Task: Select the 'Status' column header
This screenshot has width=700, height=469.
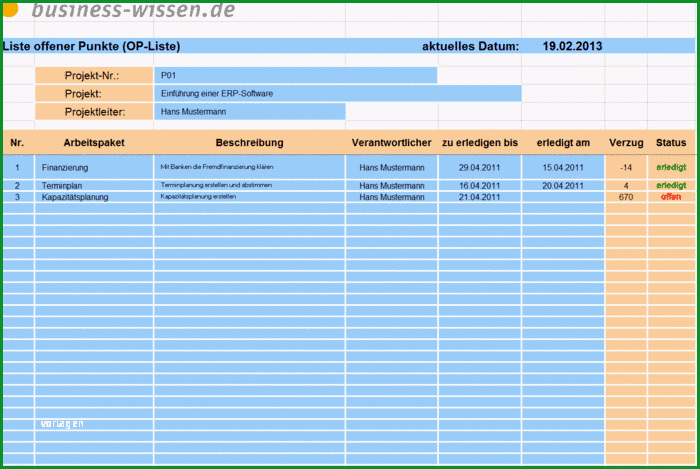Action: pos(671,143)
